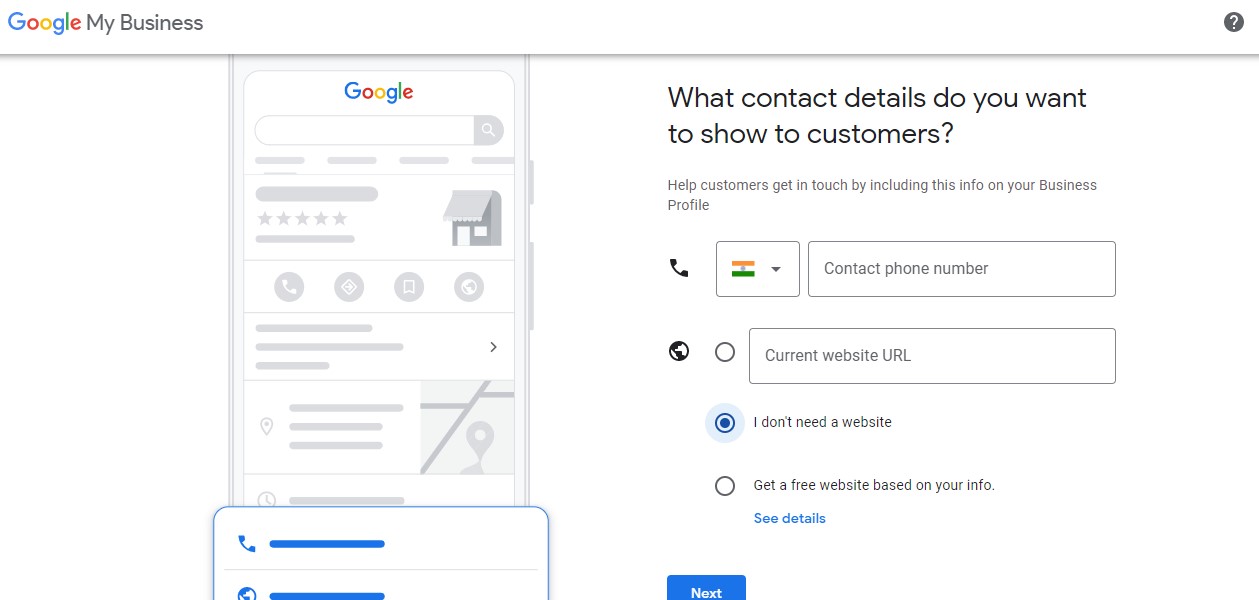Focus the Current website URL field

pyautogui.click(x=932, y=356)
